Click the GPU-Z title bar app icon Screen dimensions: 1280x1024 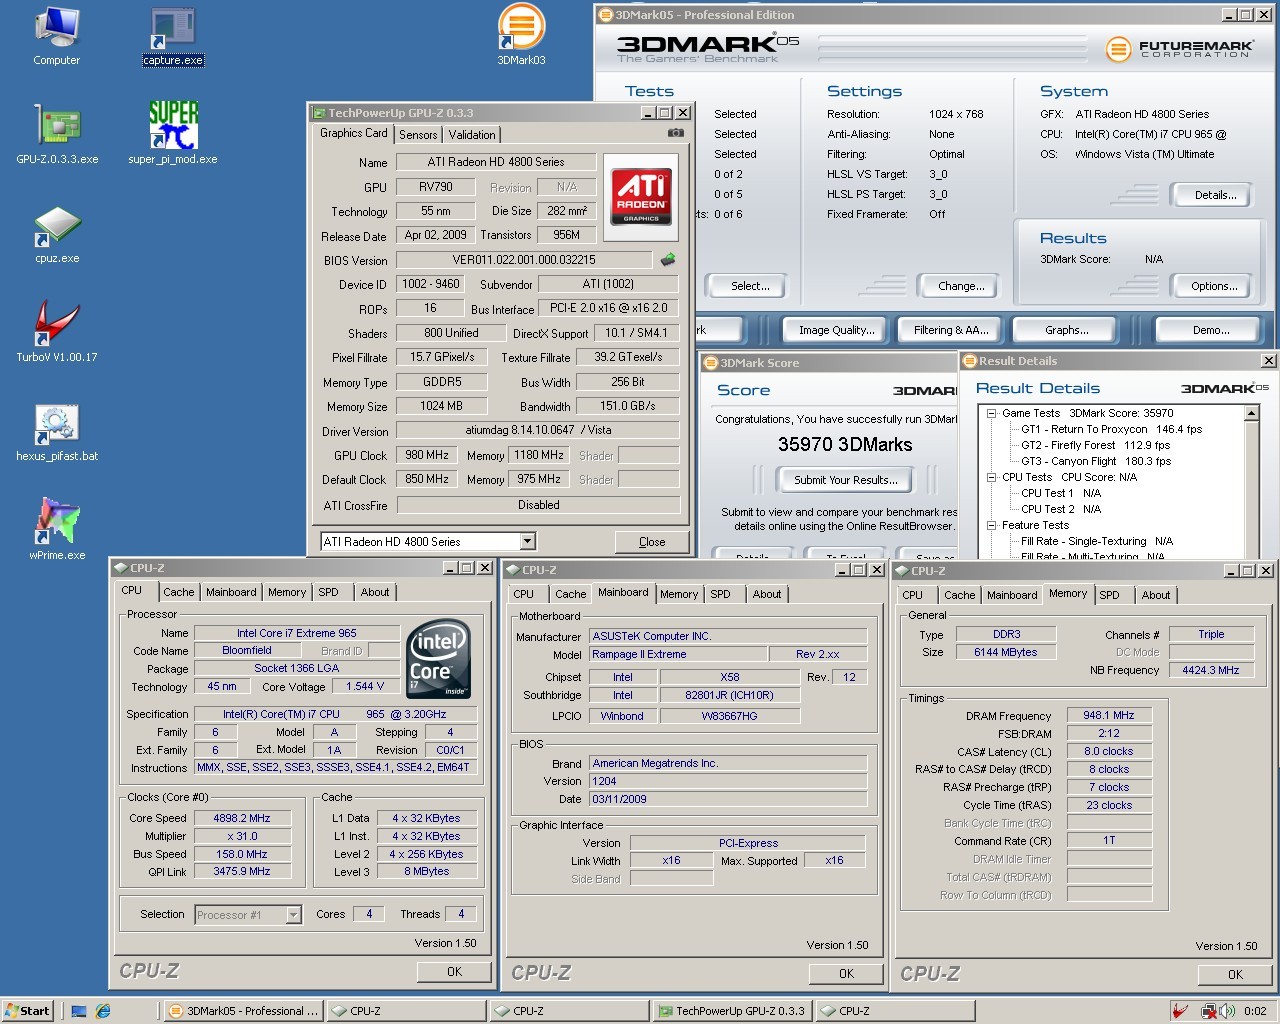click(319, 113)
